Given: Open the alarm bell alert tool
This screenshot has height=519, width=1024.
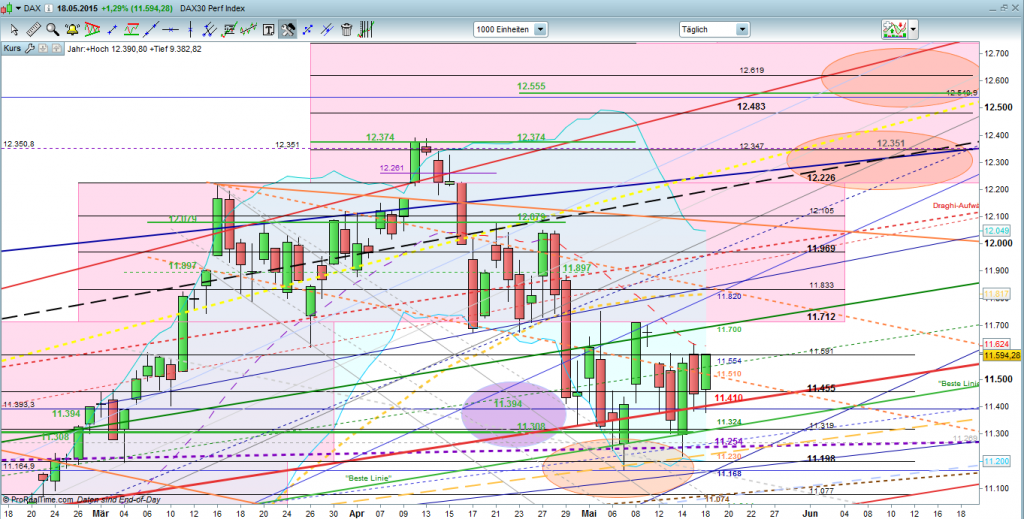Looking at the screenshot, I should click(72, 29).
